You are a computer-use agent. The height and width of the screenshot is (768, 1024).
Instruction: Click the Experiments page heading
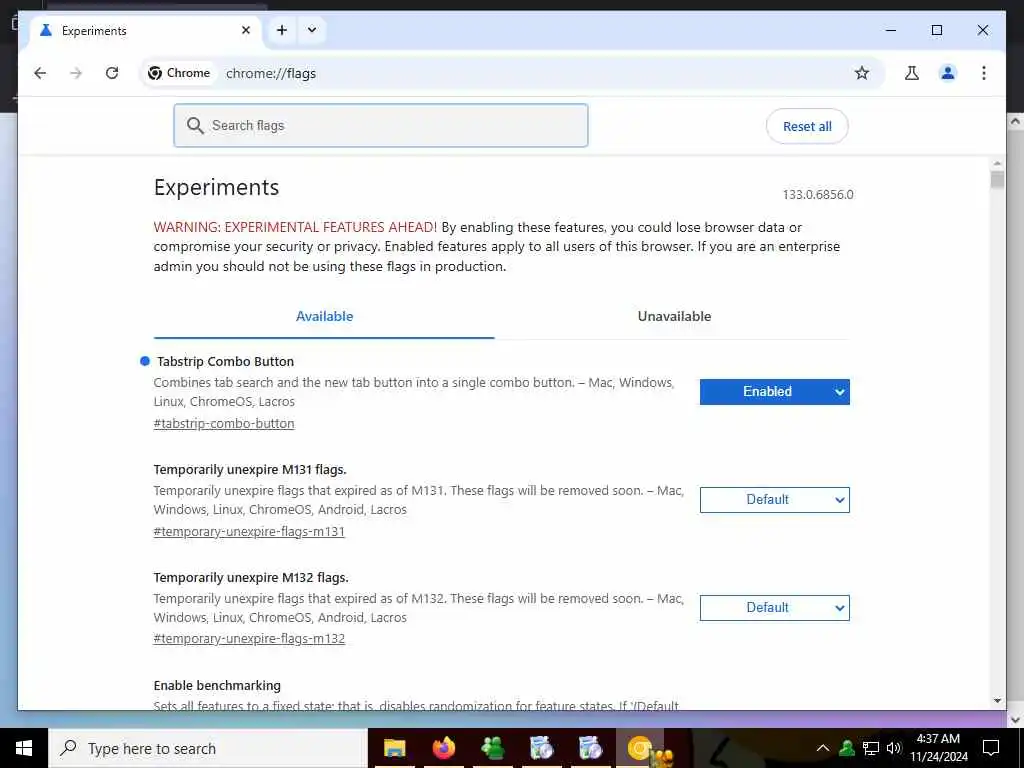tap(216, 187)
